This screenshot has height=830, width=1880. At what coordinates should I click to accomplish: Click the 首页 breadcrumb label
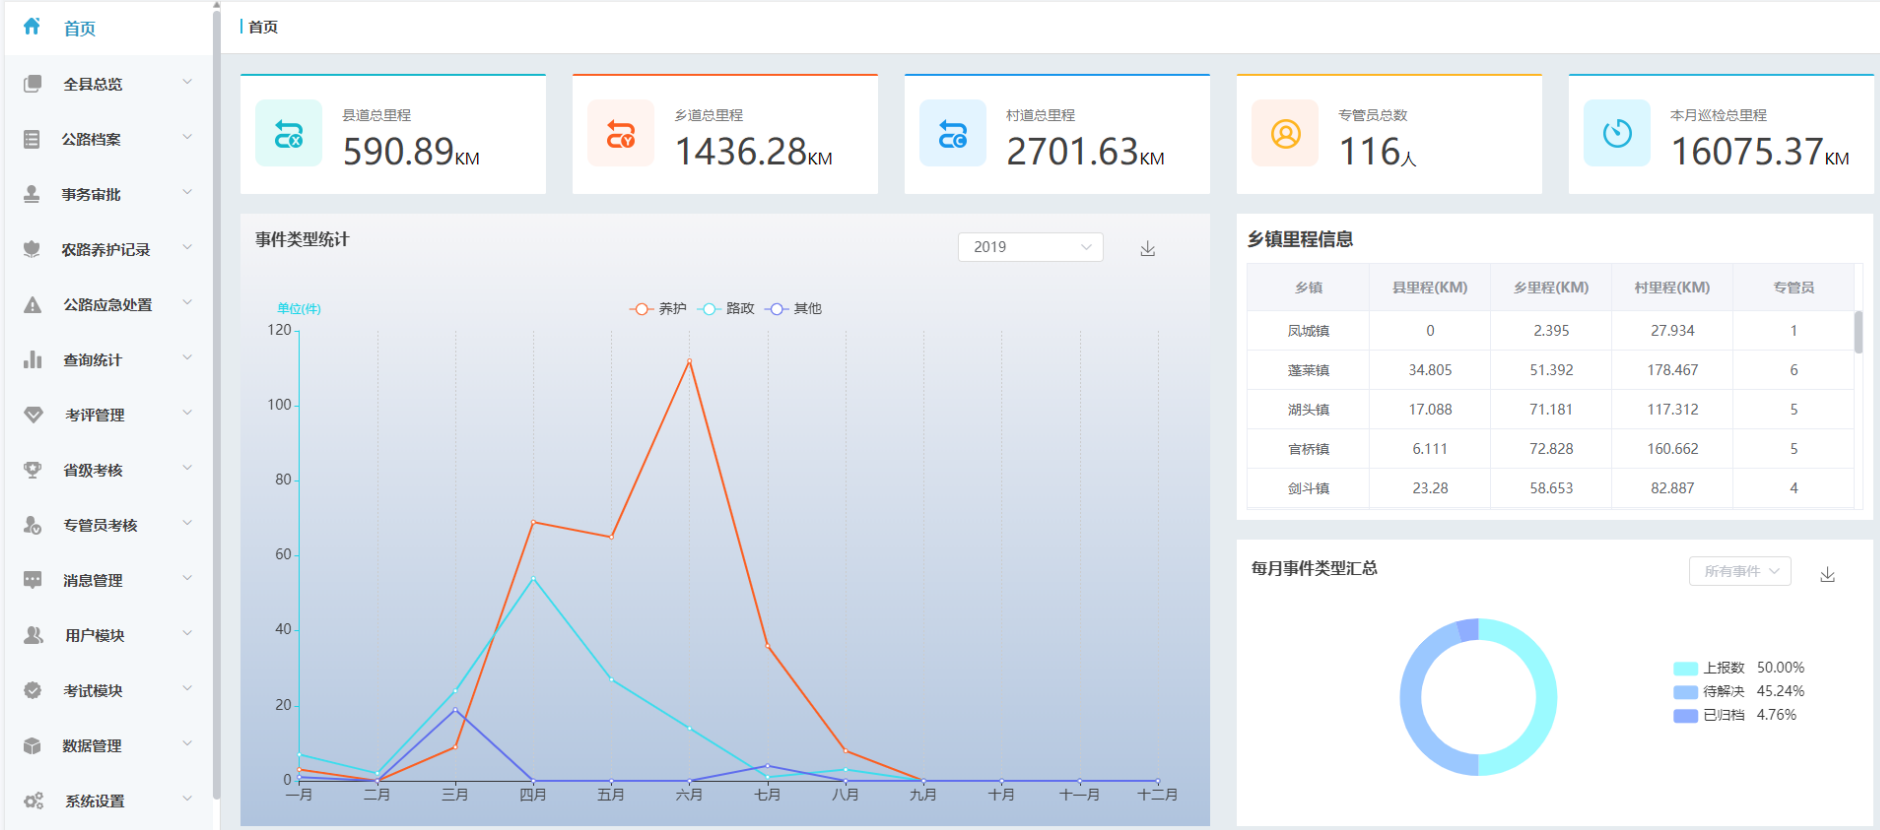pos(263,27)
